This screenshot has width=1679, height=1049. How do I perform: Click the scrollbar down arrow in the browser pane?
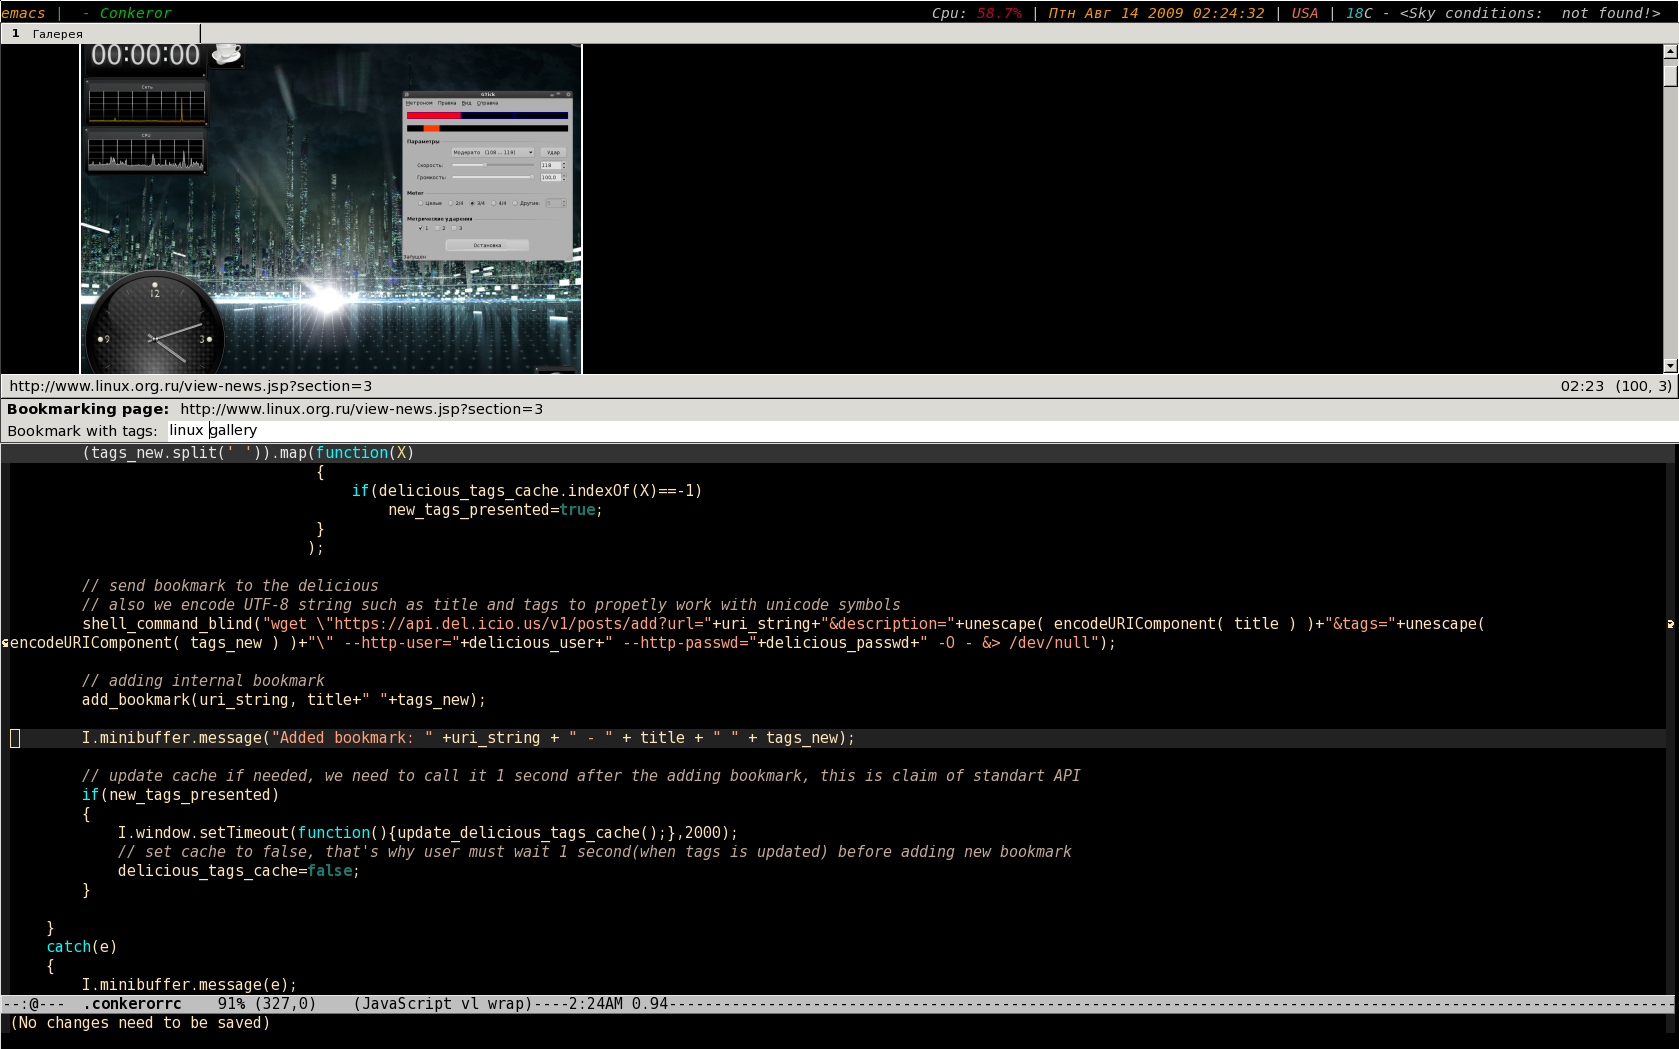[x=1670, y=366]
